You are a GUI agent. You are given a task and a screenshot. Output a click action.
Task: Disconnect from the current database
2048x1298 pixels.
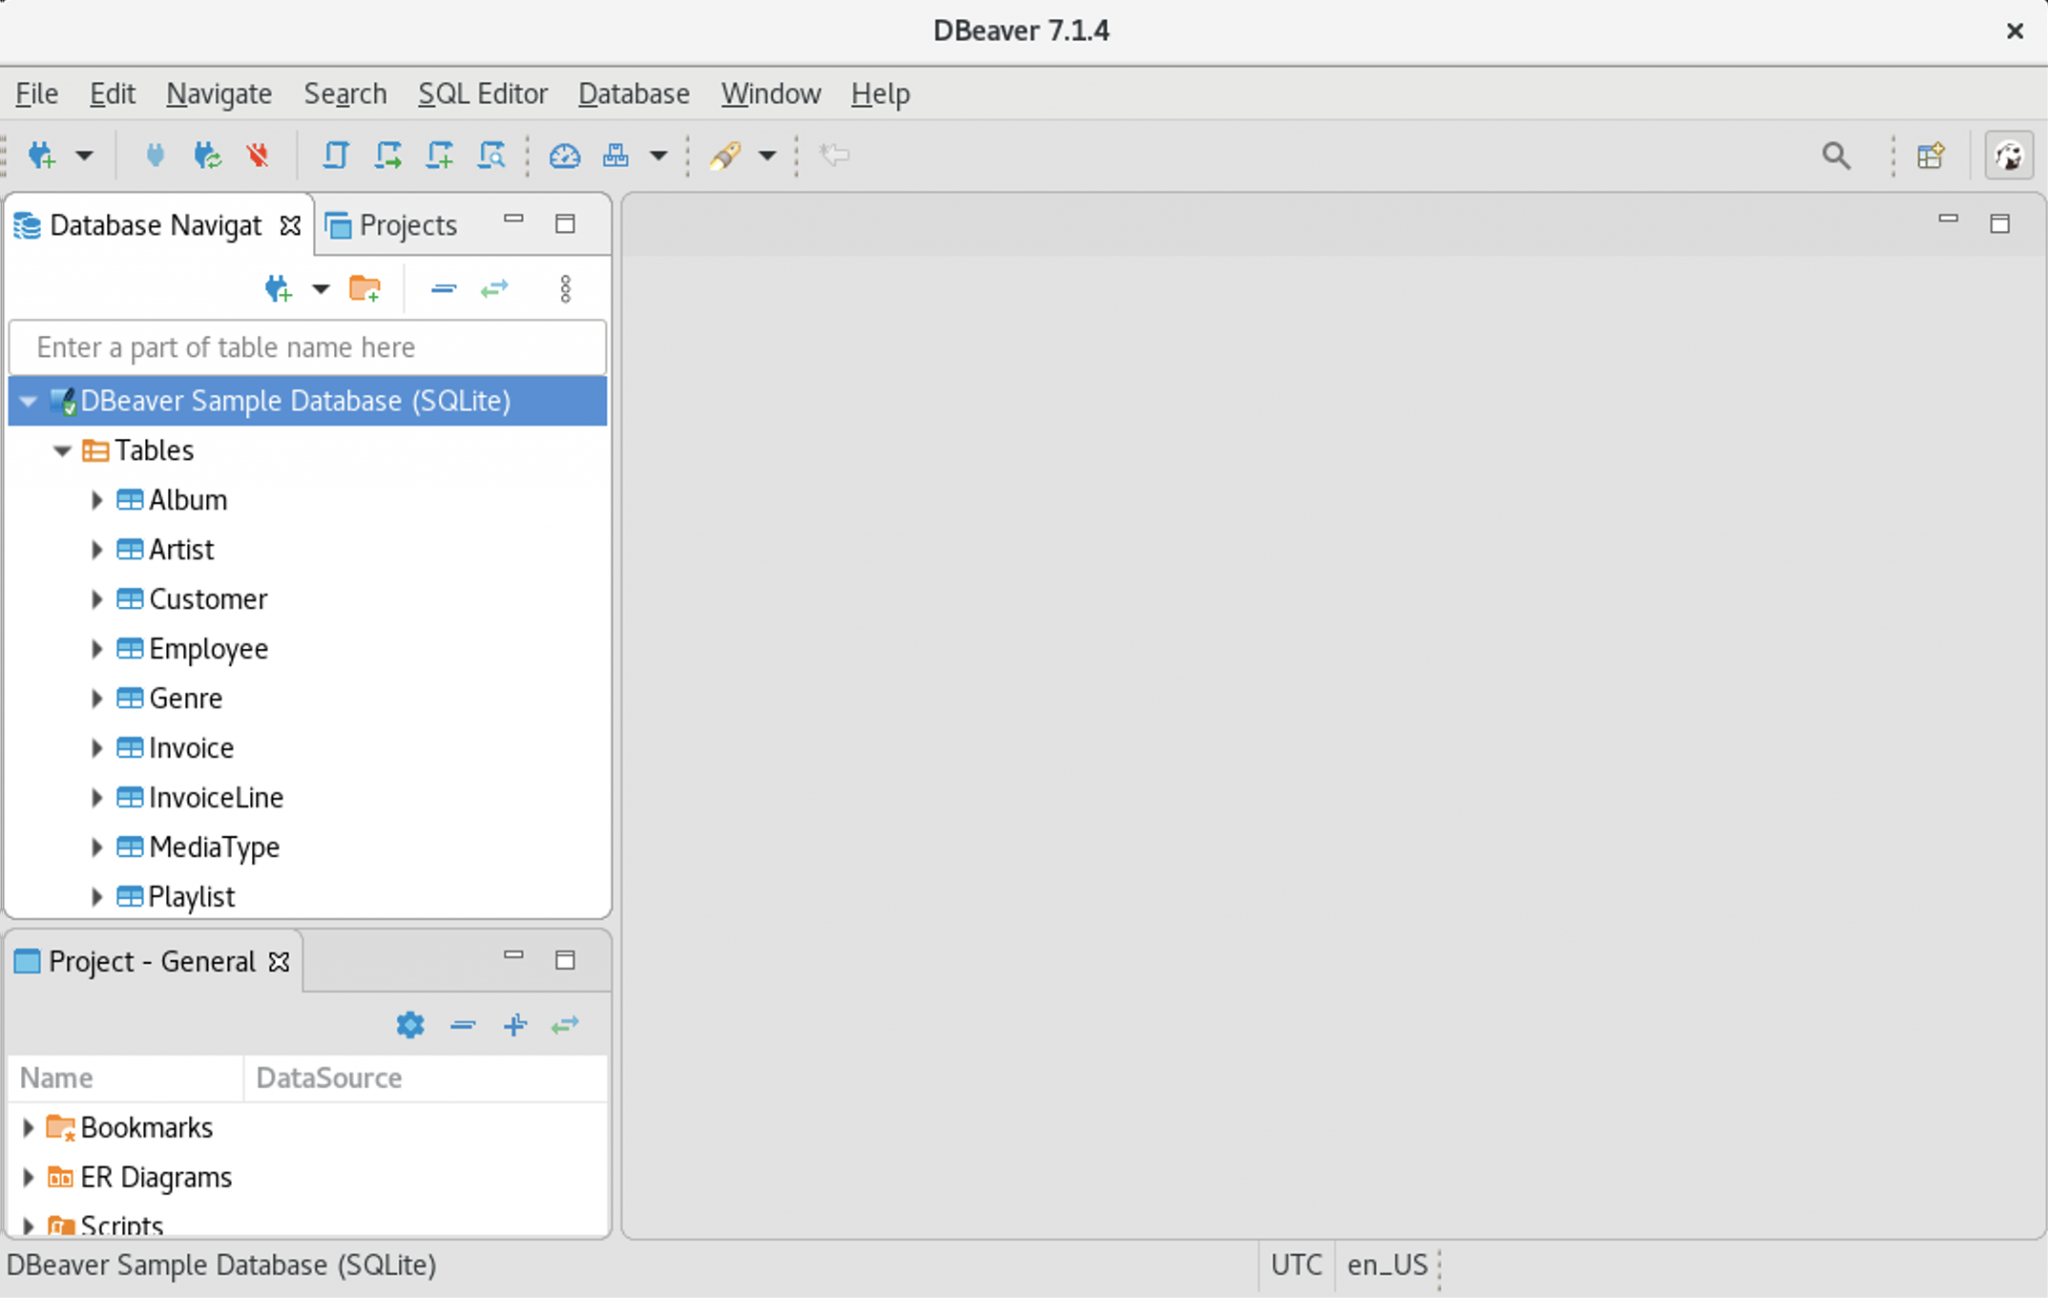click(x=258, y=155)
